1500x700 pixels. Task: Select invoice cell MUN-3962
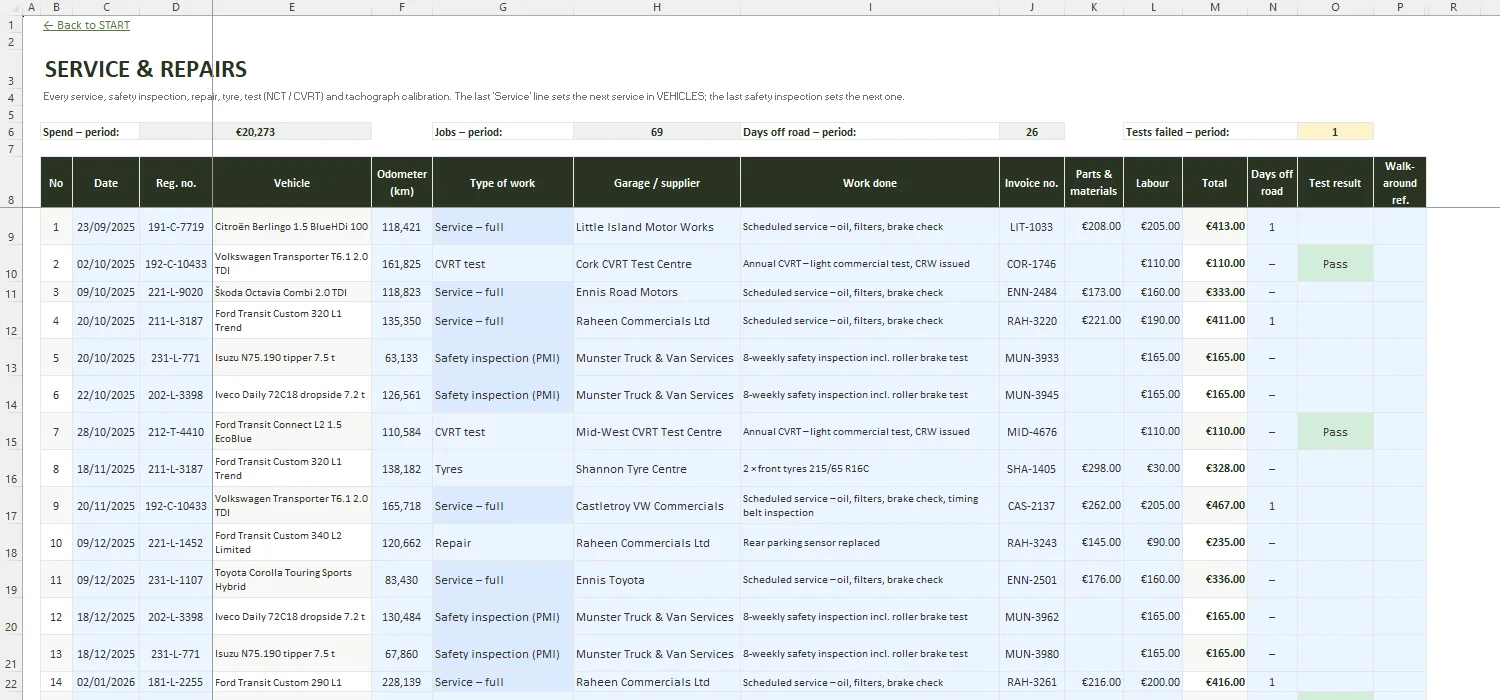click(1032, 617)
